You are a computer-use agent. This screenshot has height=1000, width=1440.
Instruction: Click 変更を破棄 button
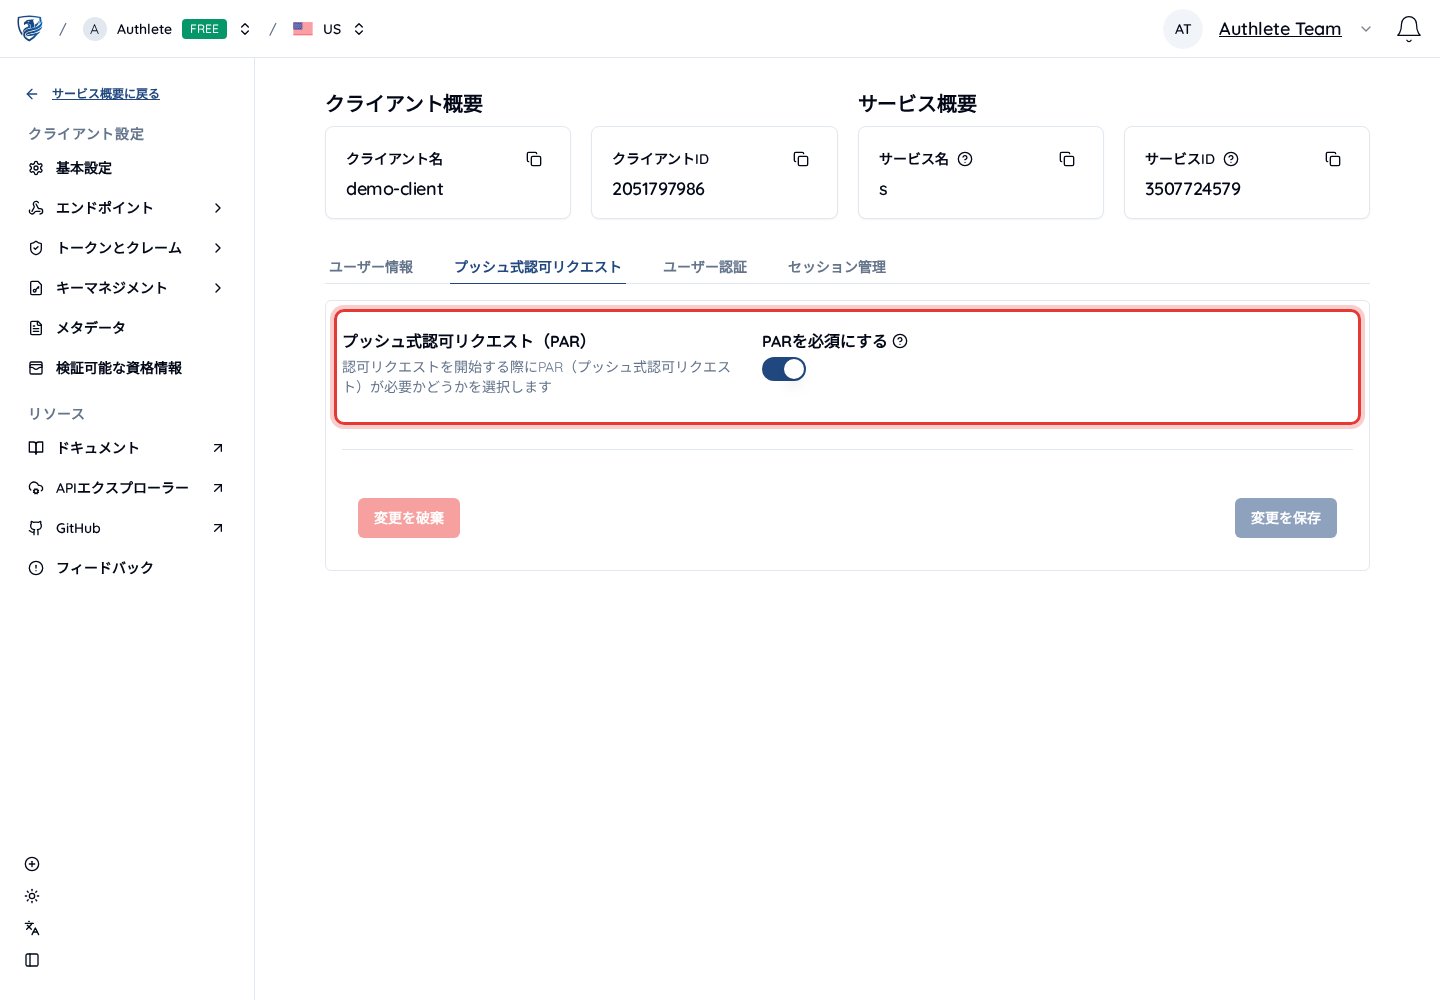click(x=409, y=518)
